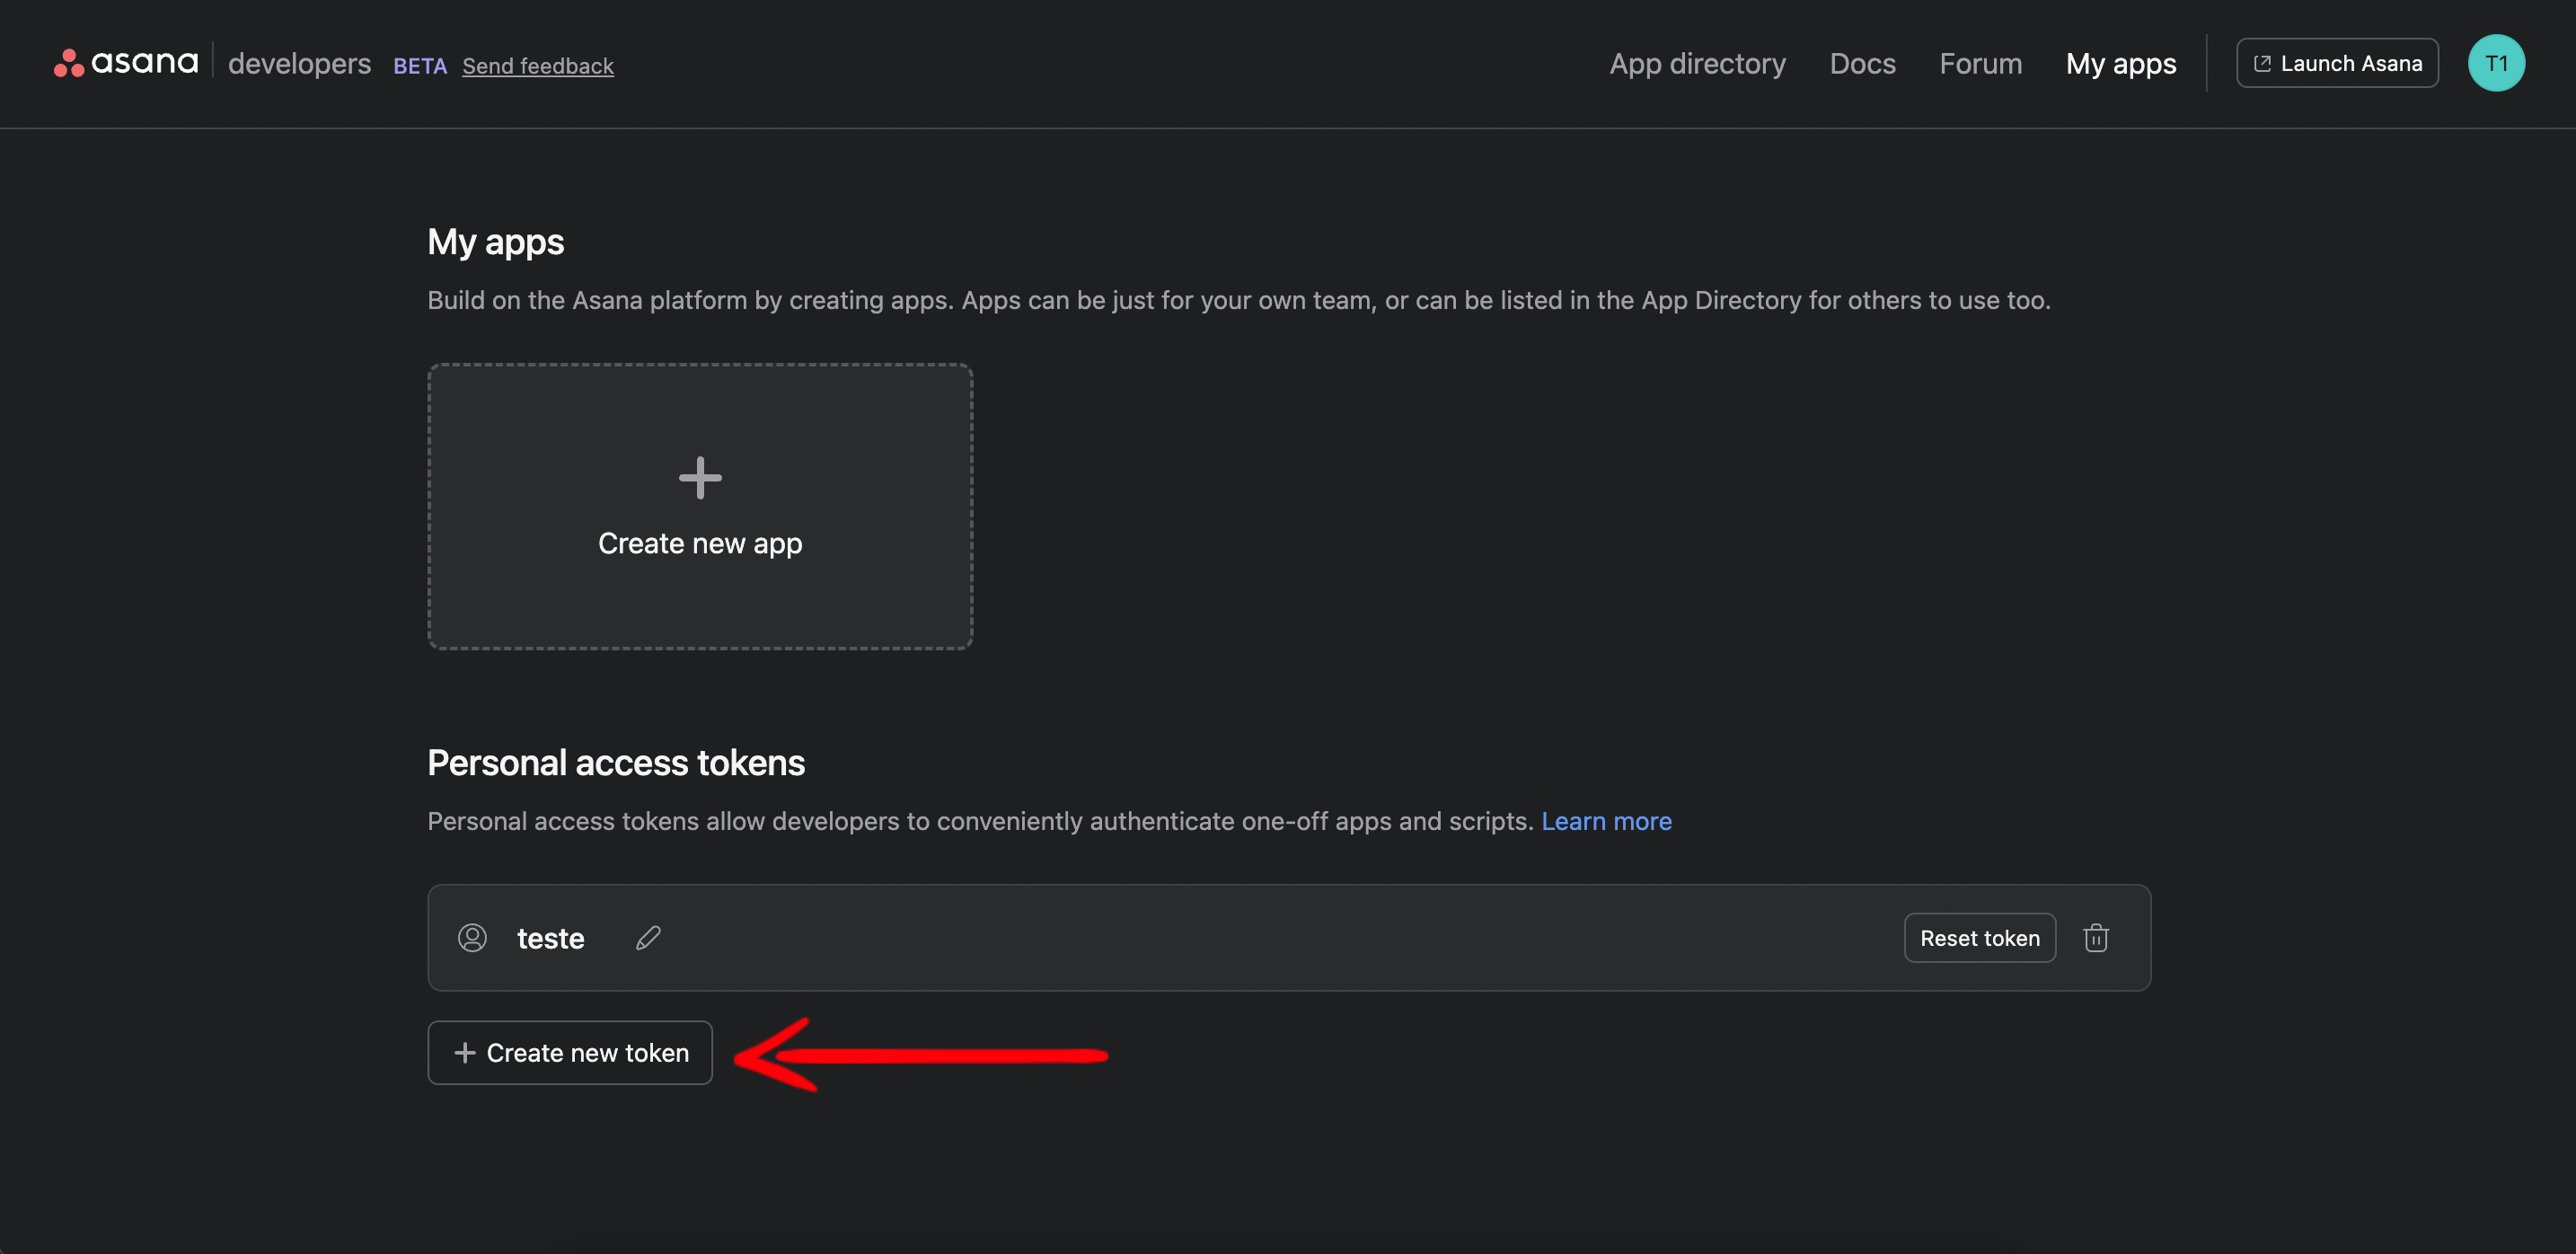Go to Docs in the top navigation

click(x=1862, y=64)
